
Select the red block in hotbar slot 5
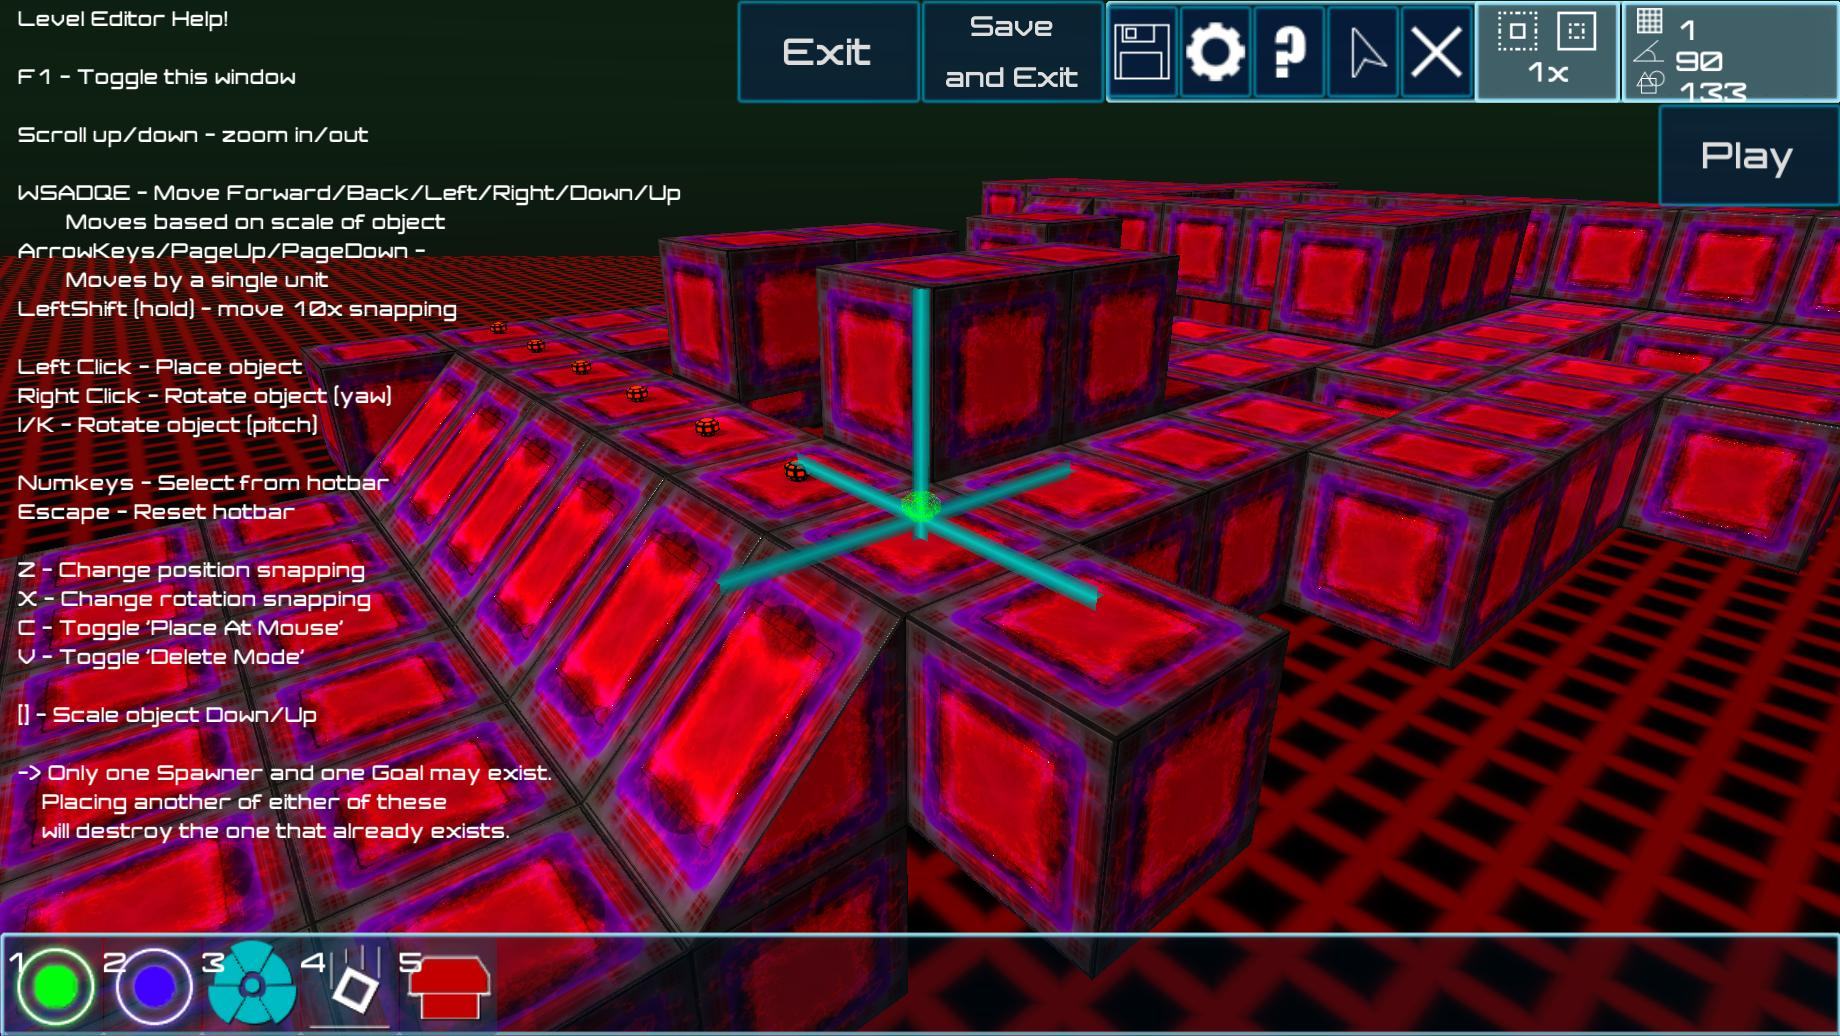click(x=448, y=987)
